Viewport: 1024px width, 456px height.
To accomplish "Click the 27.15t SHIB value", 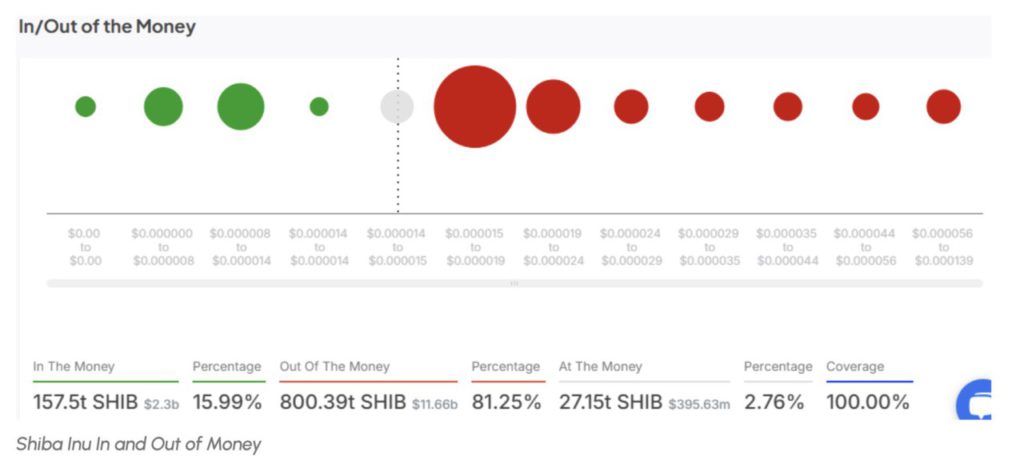I will [610, 402].
